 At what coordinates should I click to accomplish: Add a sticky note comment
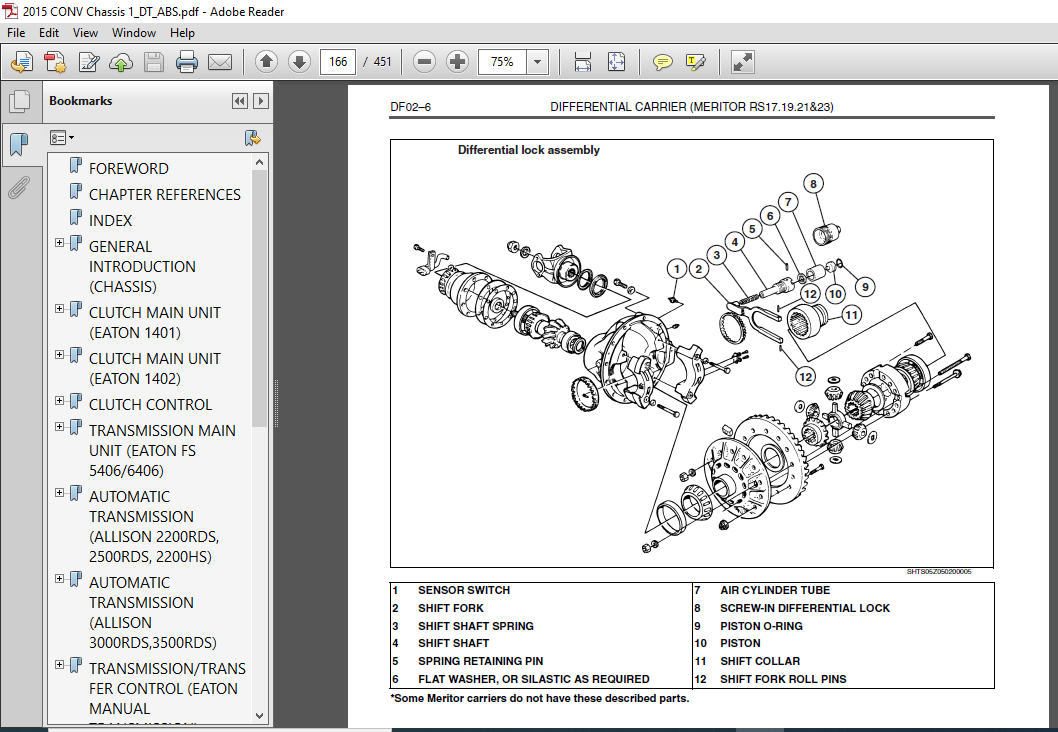tap(663, 62)
